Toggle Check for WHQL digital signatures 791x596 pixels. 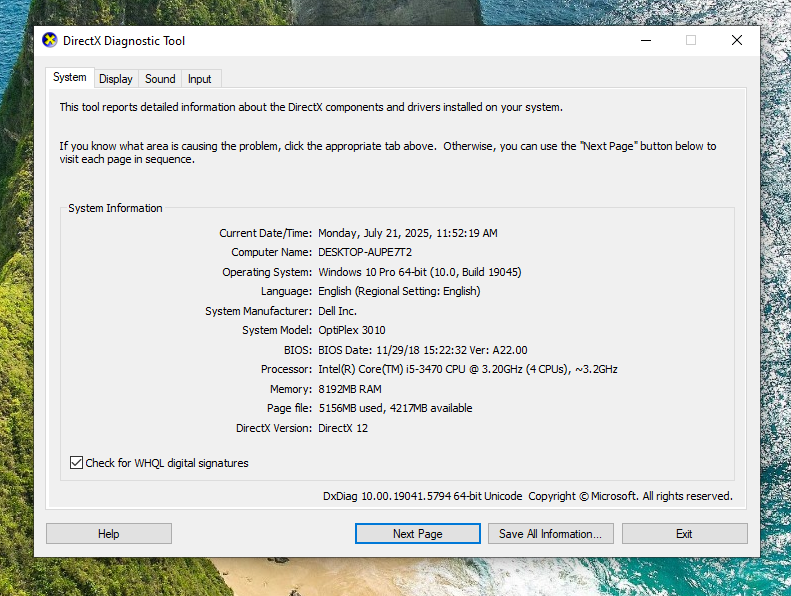159,463
